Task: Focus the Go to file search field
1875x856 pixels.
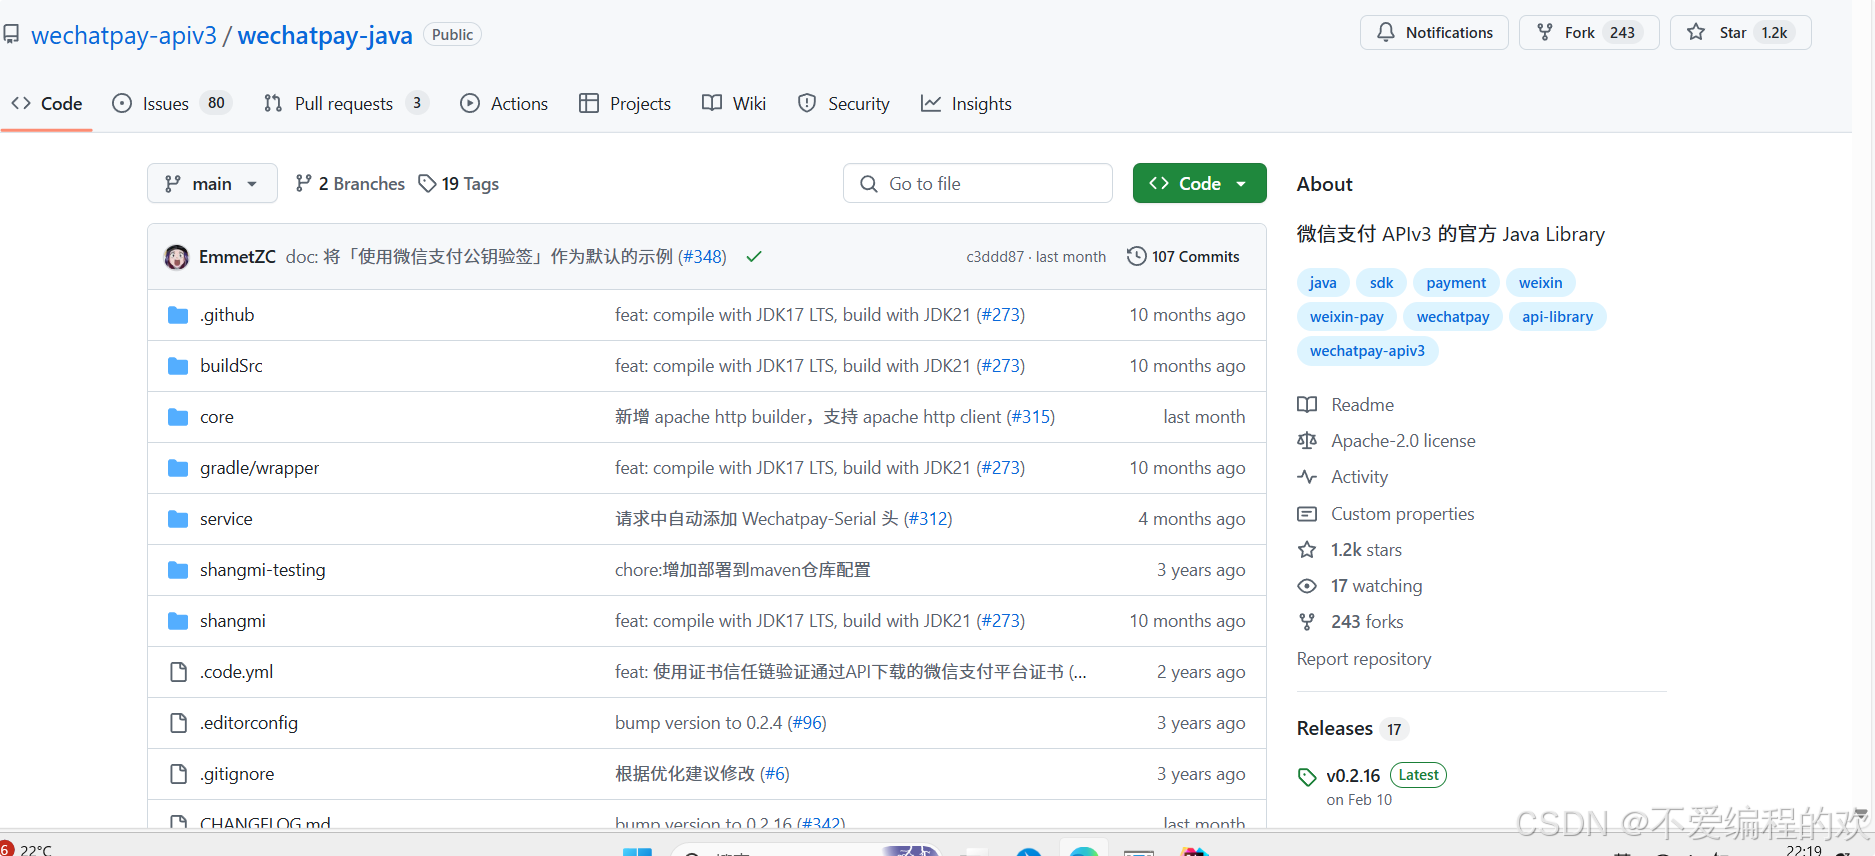Action: (x=978, y=183)
